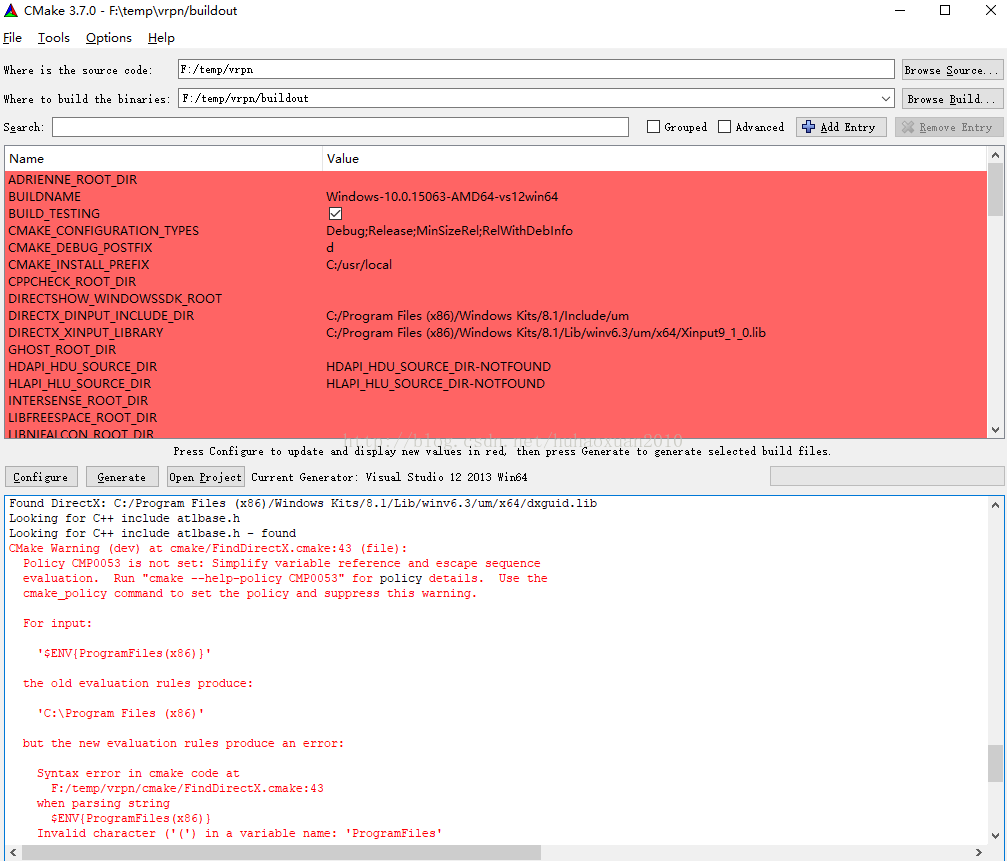Click the Add Entry button
The height and width of the screenshot is (861, 1007).
click(x=841, y=127)
